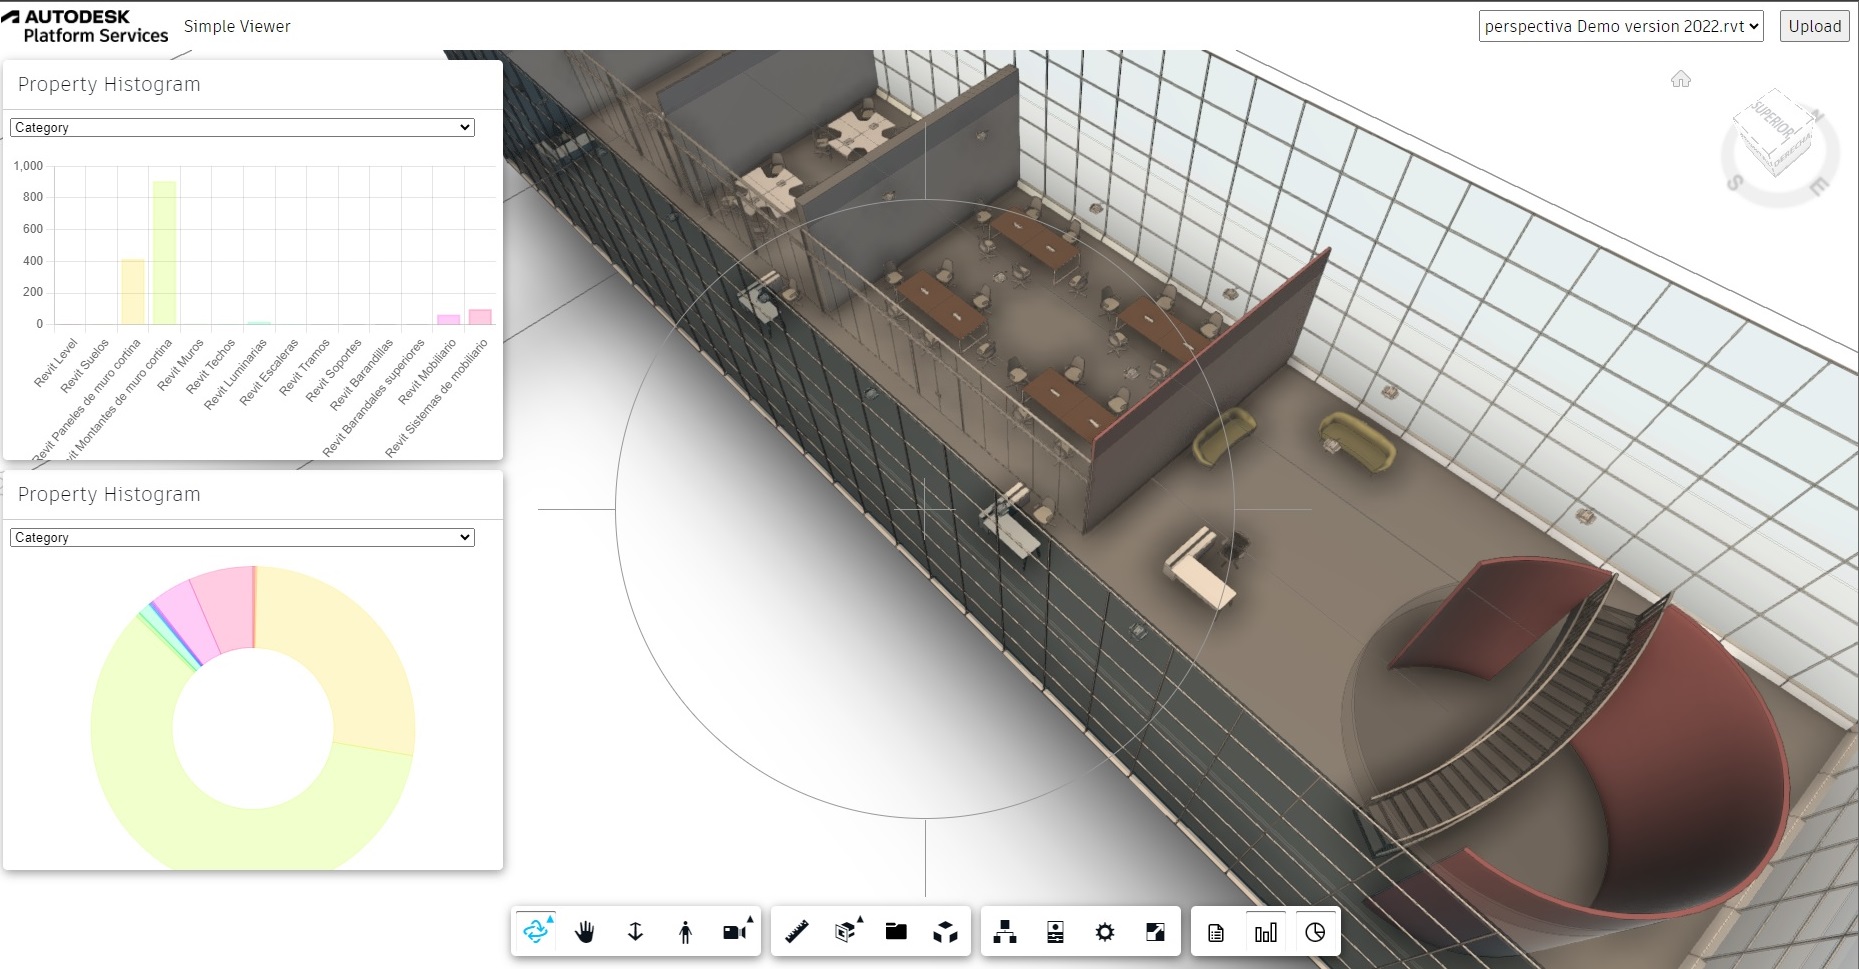Click the home icon to reset the view
Image resolution: width=1859 pixels, height=969 pixels.
pyautogui.click(x=1683, y=79)
